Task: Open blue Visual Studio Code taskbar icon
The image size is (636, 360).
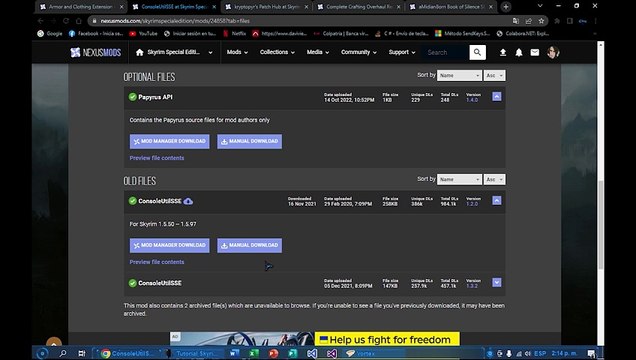Action: (x=312, y=354)
